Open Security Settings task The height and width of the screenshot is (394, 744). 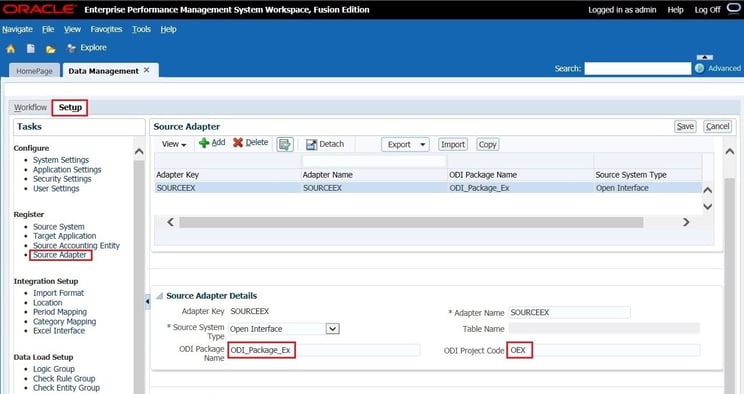62,179
